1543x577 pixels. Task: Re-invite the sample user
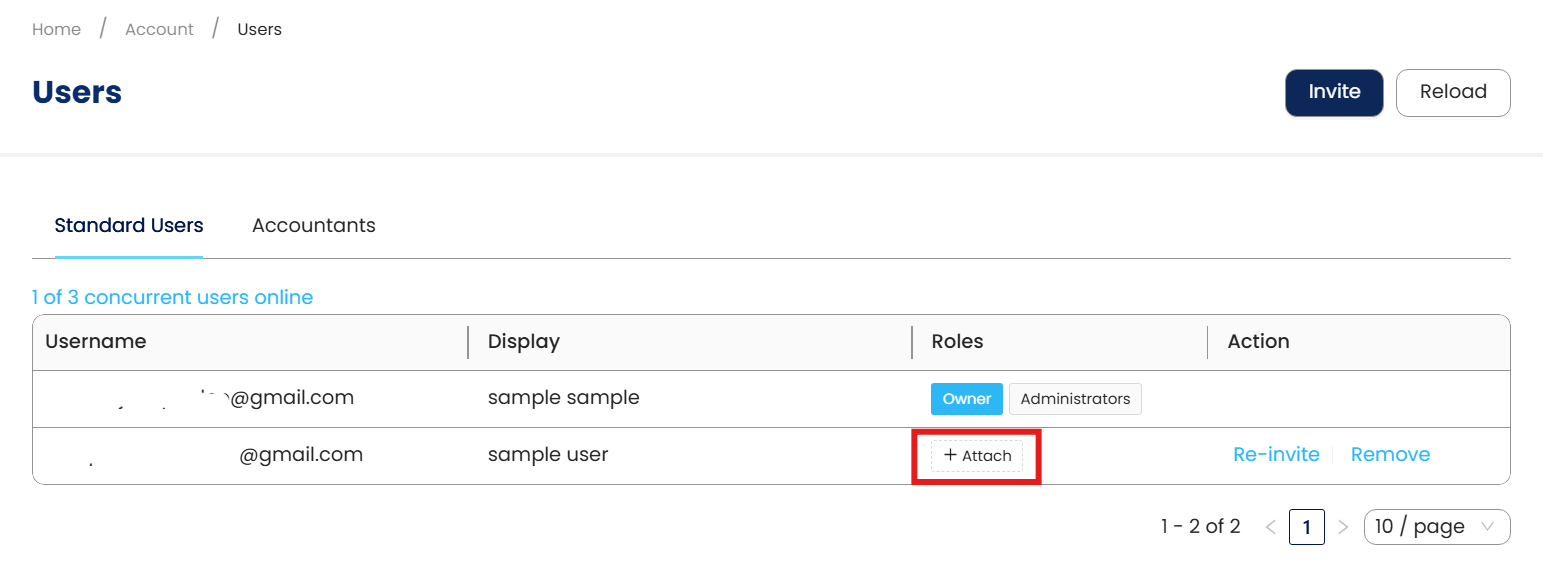(1276, 455)
